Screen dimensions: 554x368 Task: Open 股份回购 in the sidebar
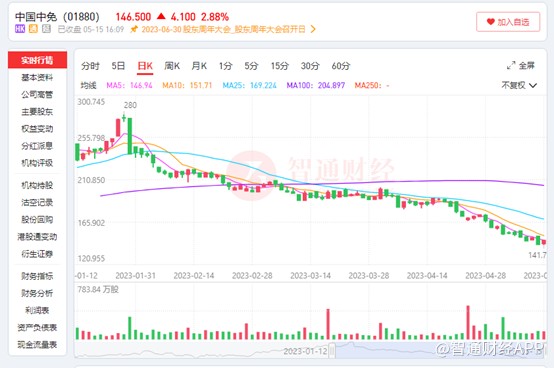click(x=37, y=219)
